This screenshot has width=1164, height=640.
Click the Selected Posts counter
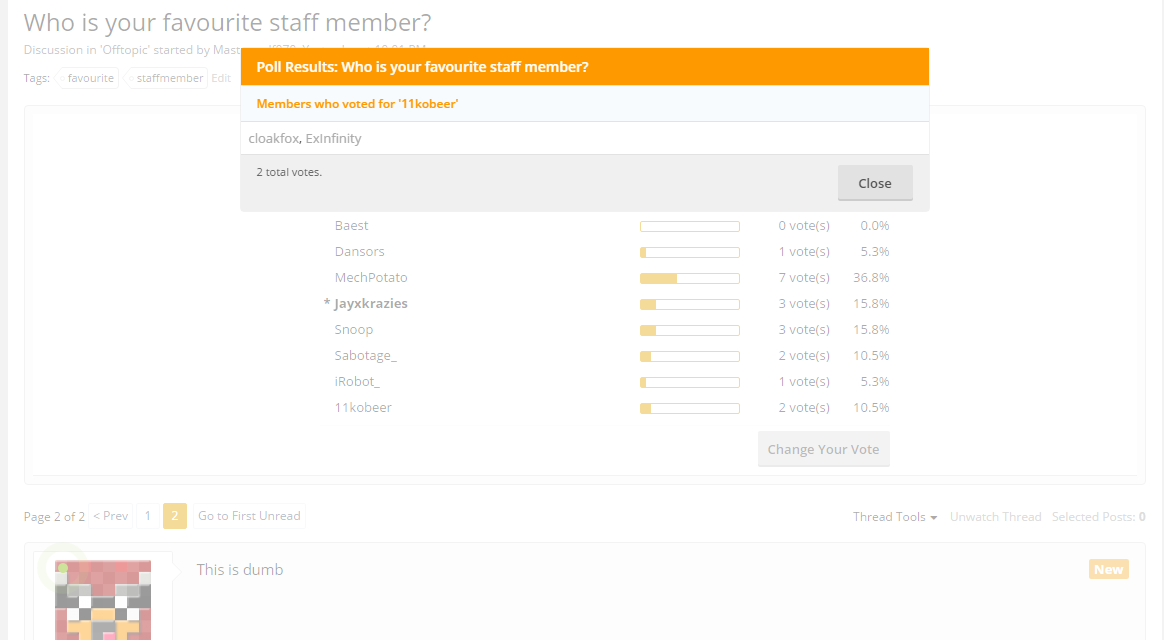point(1098,517)
